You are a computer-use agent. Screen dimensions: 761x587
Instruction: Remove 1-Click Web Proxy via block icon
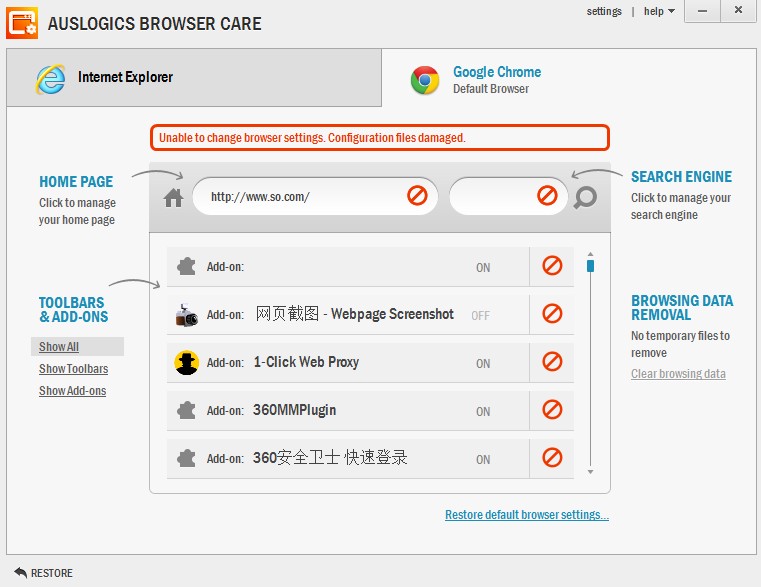(x=552, y=362)
